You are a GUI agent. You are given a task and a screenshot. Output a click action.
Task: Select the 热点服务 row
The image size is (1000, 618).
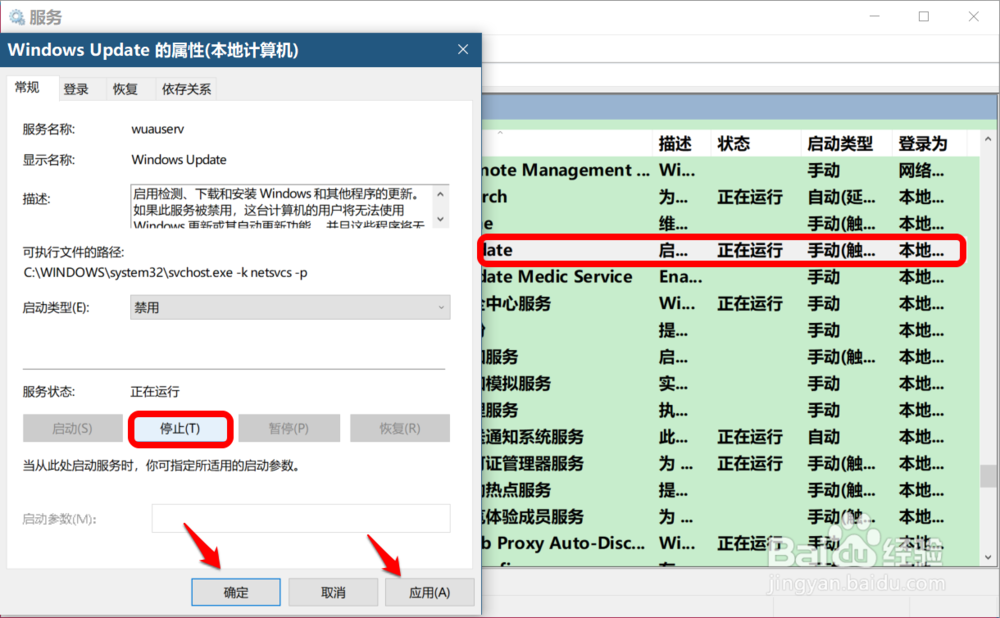730,490
